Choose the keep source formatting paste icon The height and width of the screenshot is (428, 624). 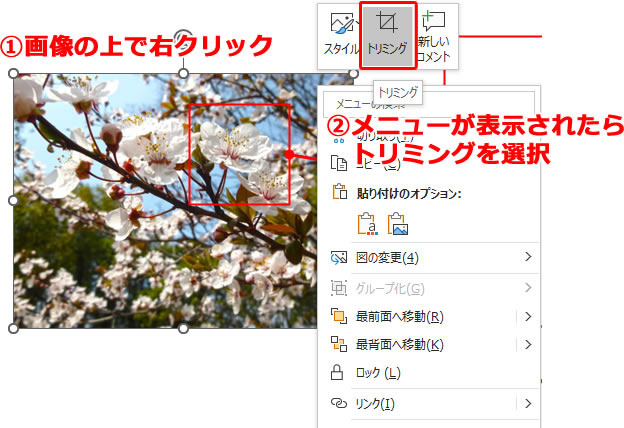pyautogui.click(x=367, y=224)
